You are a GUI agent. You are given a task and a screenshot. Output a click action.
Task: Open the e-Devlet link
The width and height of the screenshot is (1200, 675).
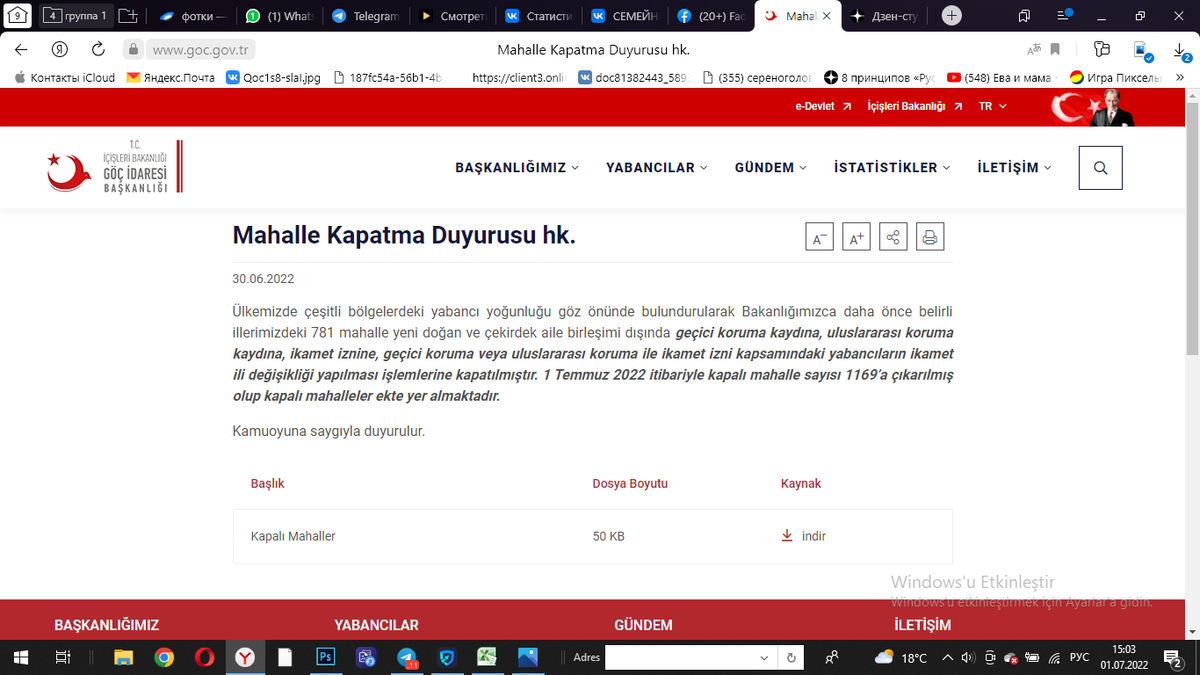click(815, 106)
